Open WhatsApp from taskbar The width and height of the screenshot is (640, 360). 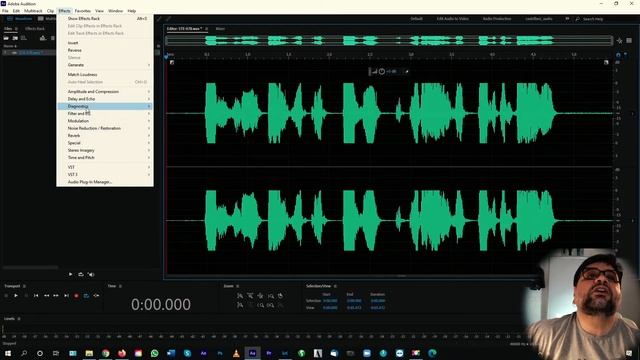[x=154, y=353]
